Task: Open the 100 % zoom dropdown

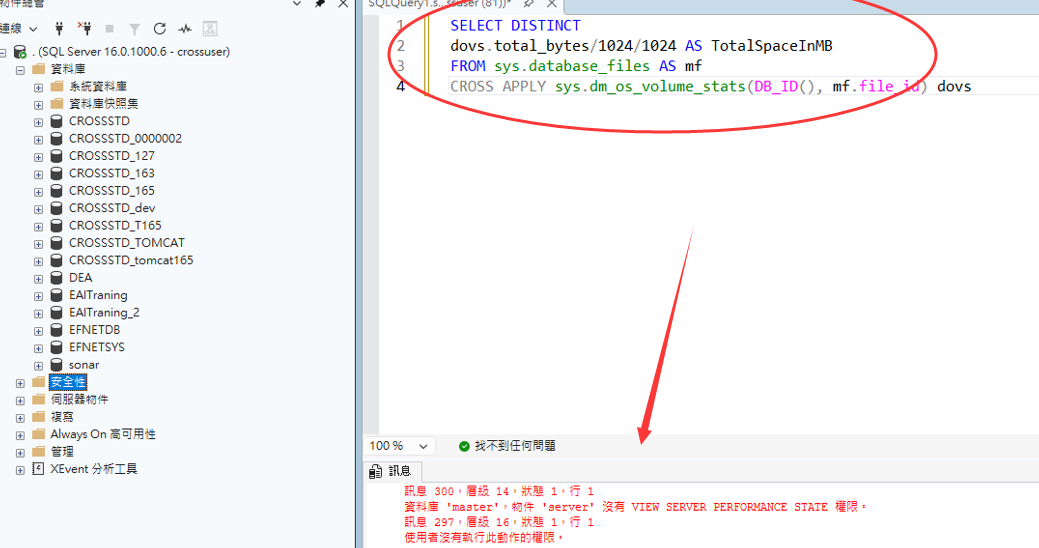Action: click(423, 446)
